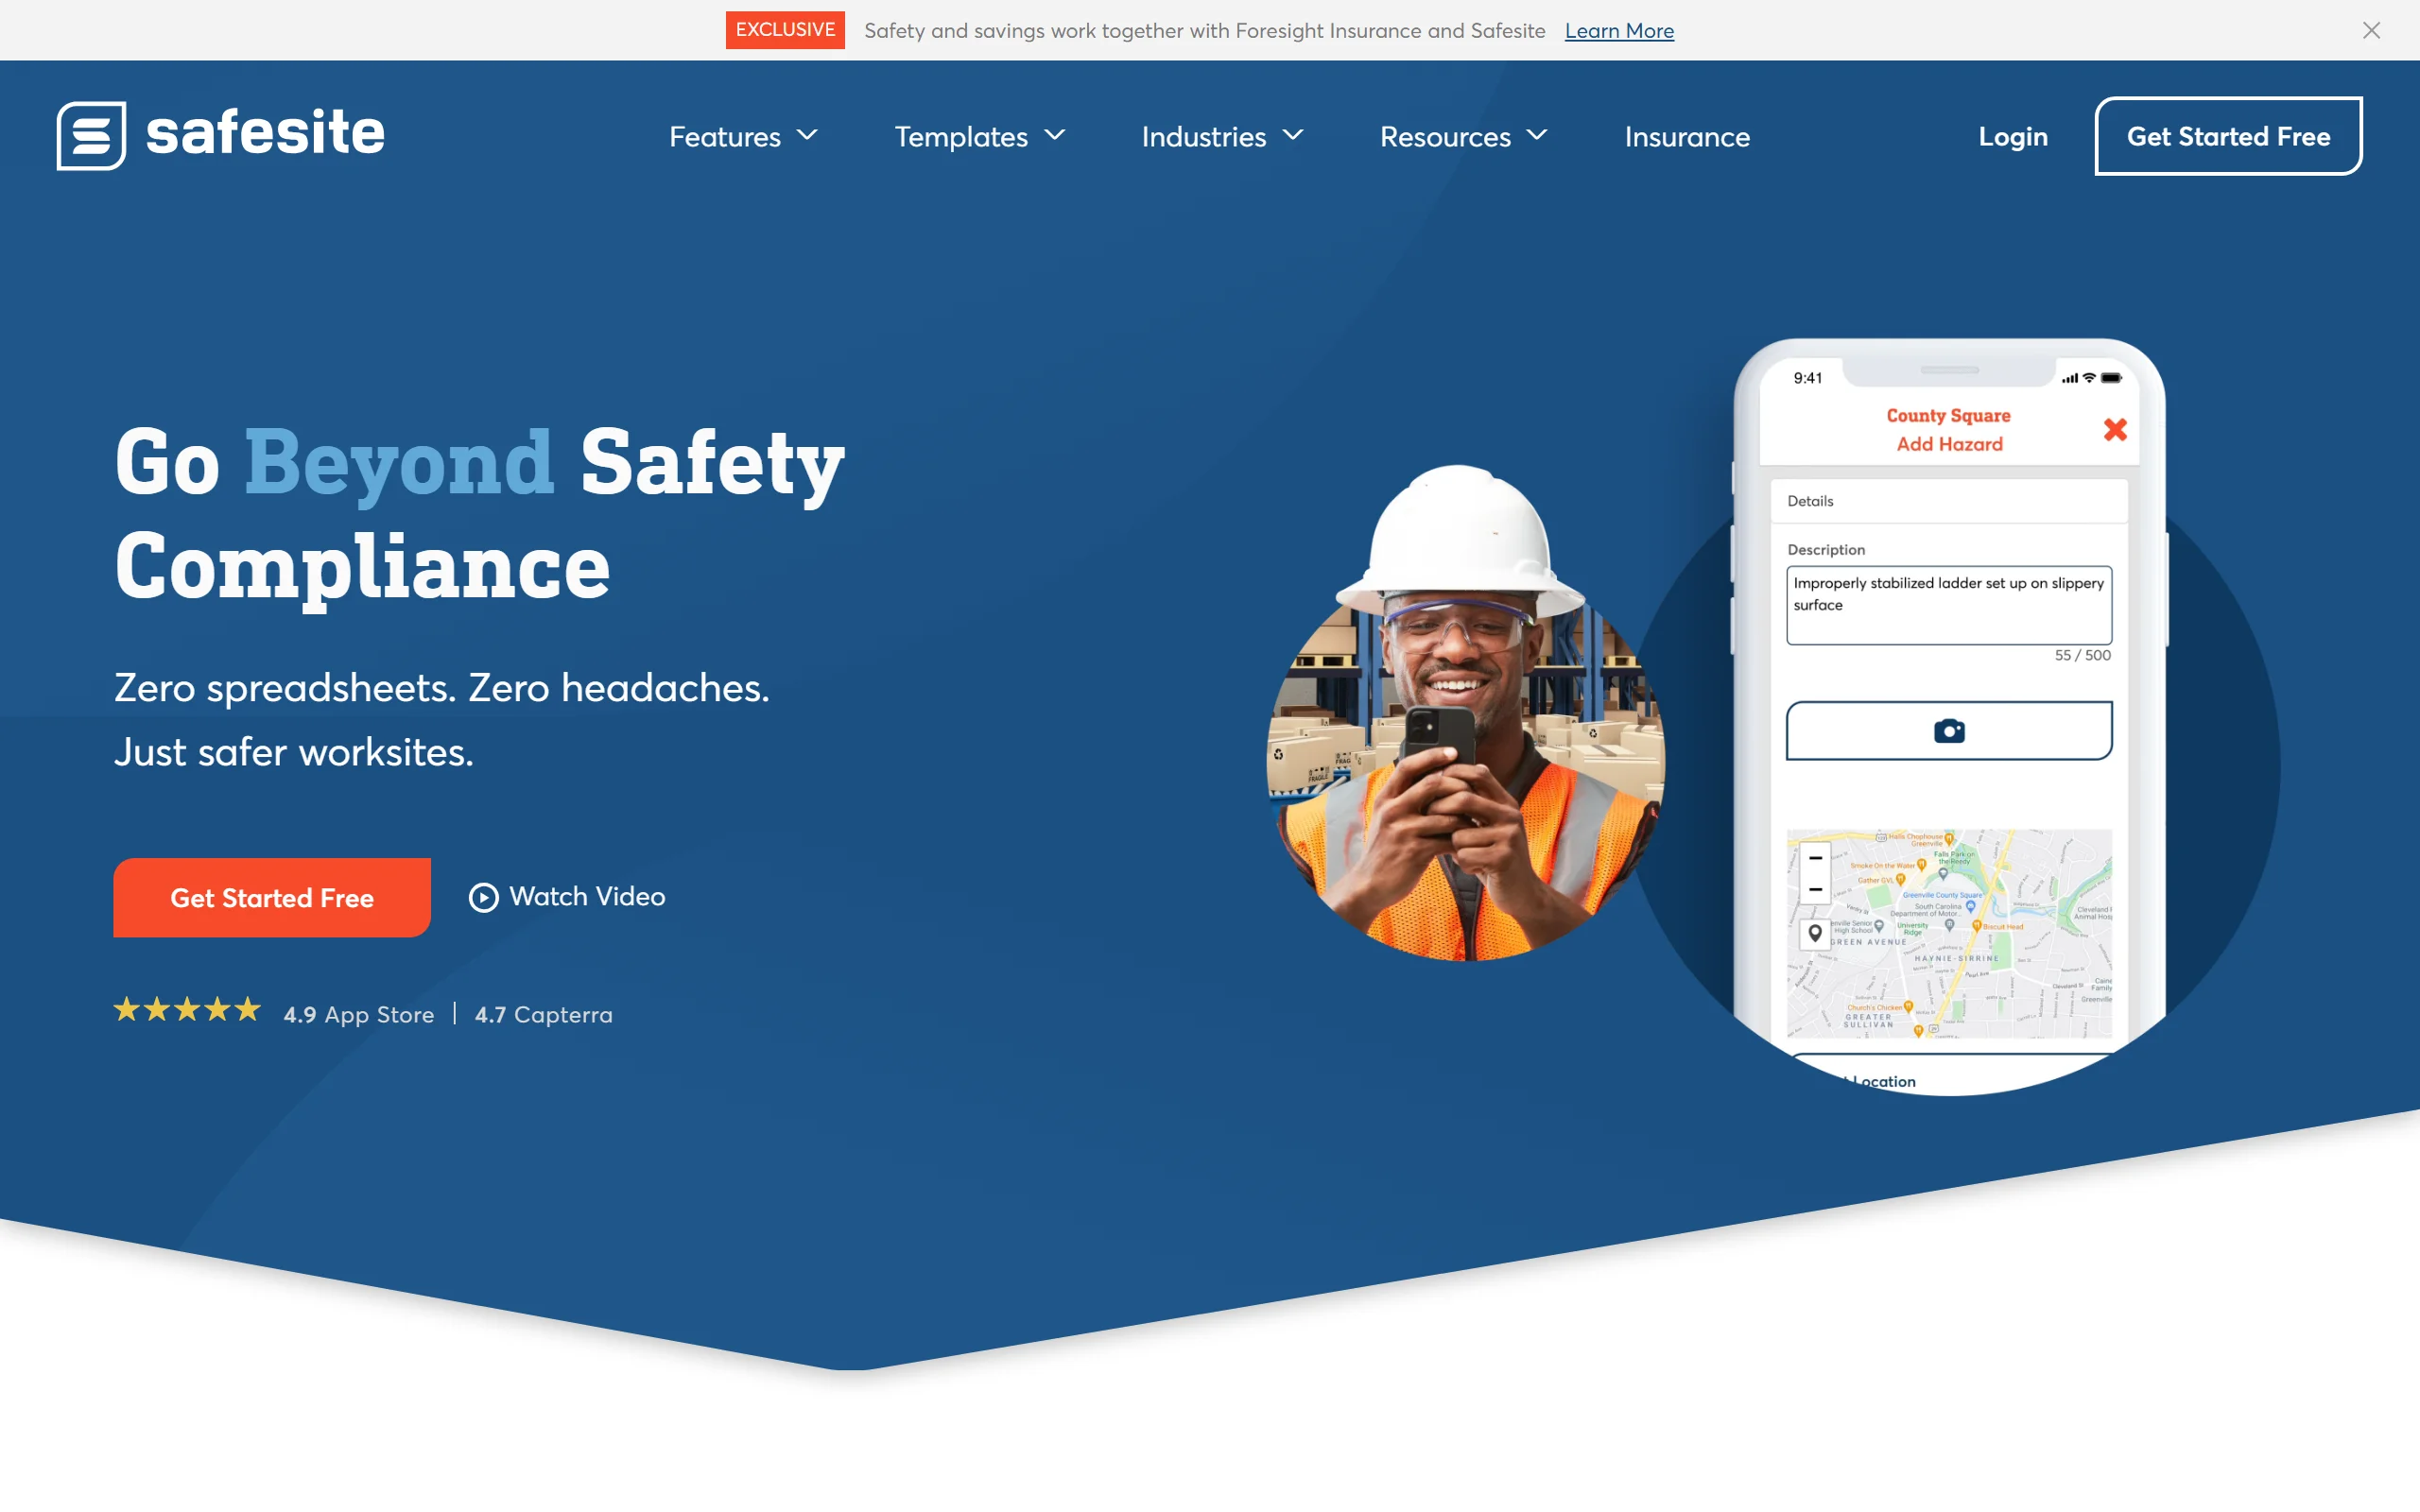
Task: Expand the Industries dropdown chevron
Action: coord(1292,135)
